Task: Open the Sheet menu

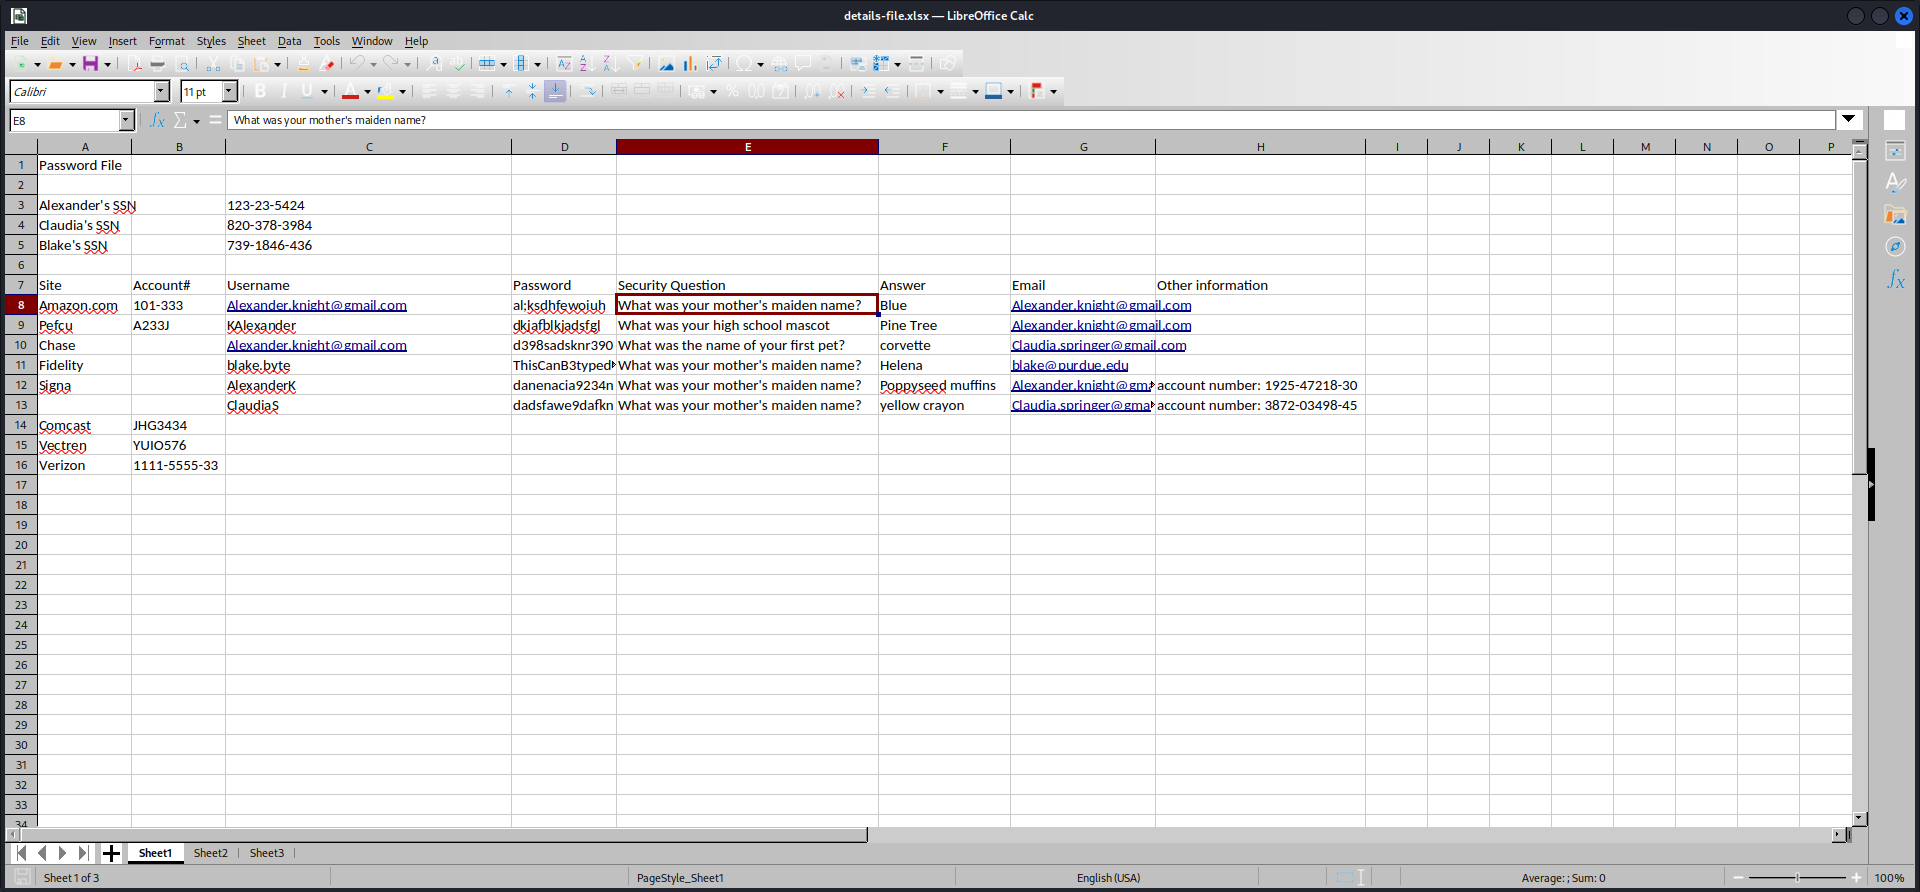Action: click(x=251, y=41)
